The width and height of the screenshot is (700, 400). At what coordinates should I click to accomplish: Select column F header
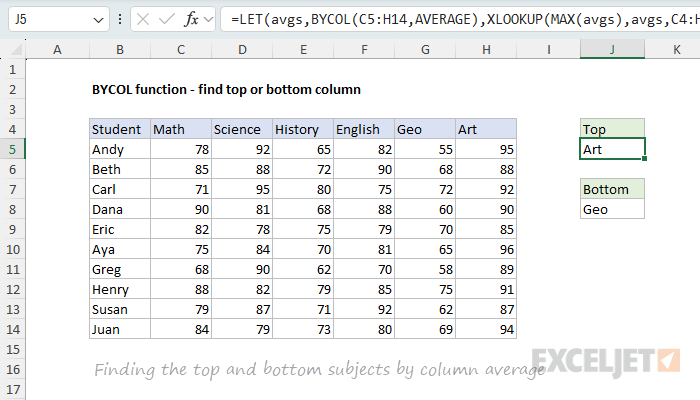[x=364, y=50]
